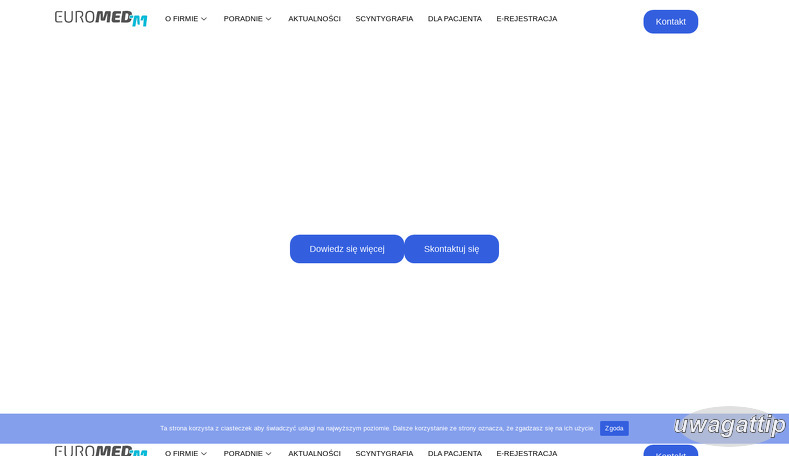Image resolution: width=789 pixels, height=456 pixels.
Task: Click the EUROMED logo below the cookie banner
Action: [101, 451]
